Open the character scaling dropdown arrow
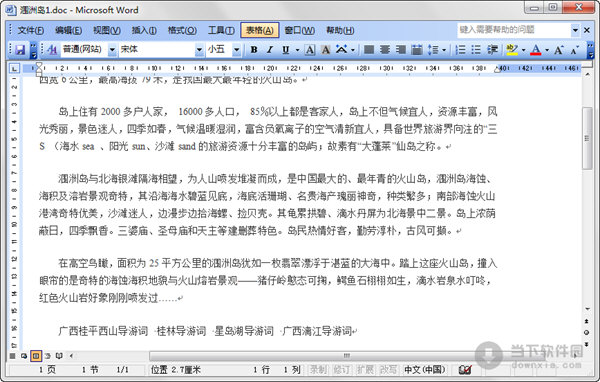Viewport: 600px width, 382px height. pos(352,50)
